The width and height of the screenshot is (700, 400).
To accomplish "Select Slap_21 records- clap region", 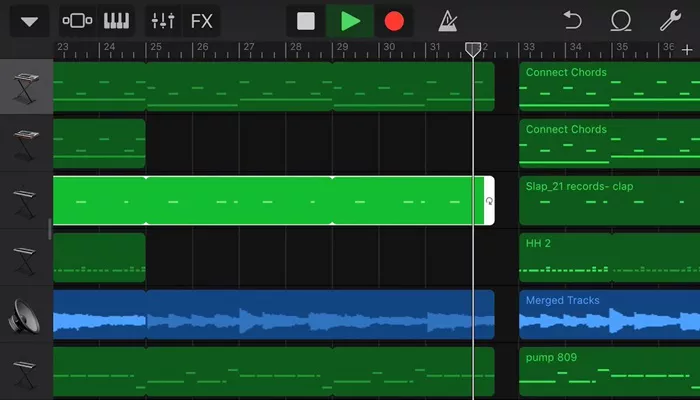I will pyautogui.click(x=610, y=201).
